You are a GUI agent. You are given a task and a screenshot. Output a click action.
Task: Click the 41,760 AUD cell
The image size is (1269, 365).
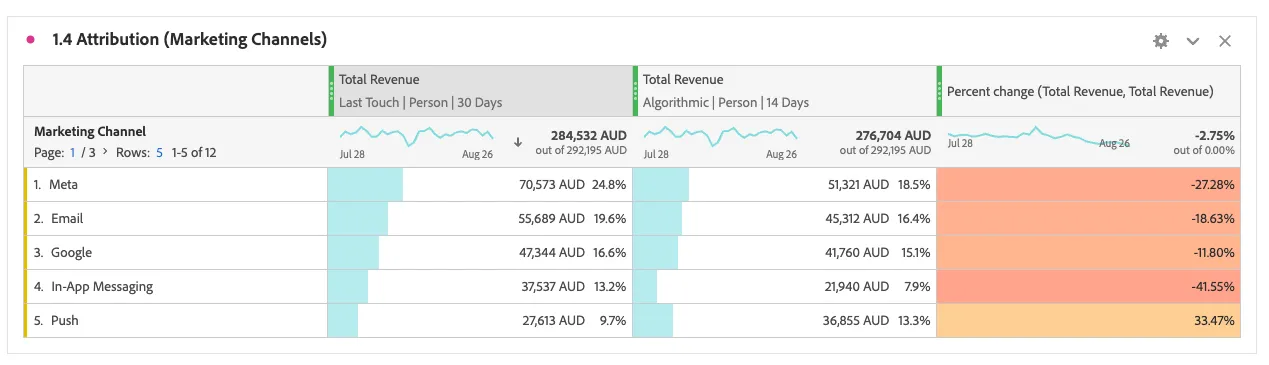pos(784,253)
